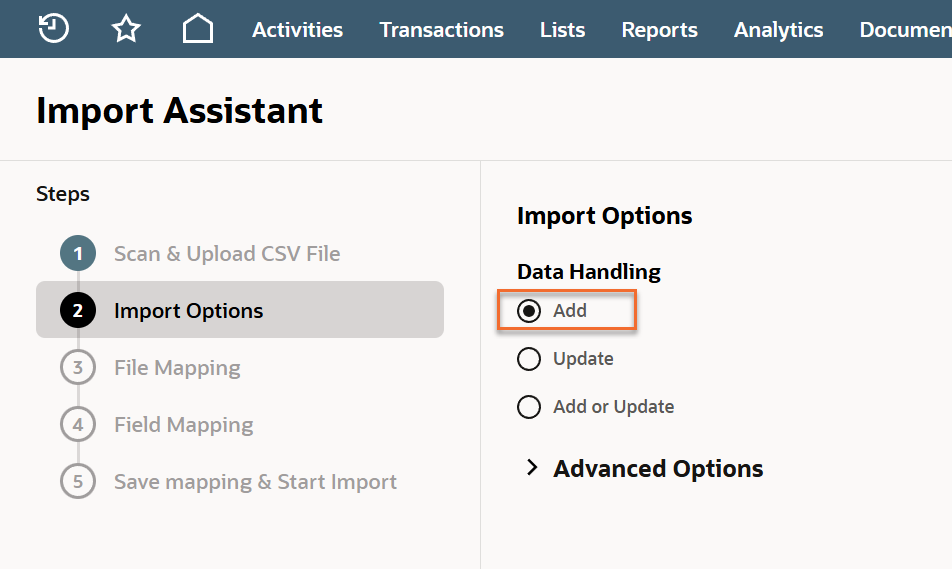Screen dimensions: 952x569
Task: Go to Scan & Upload CSV File step
Action: click(x=227, y=254)
